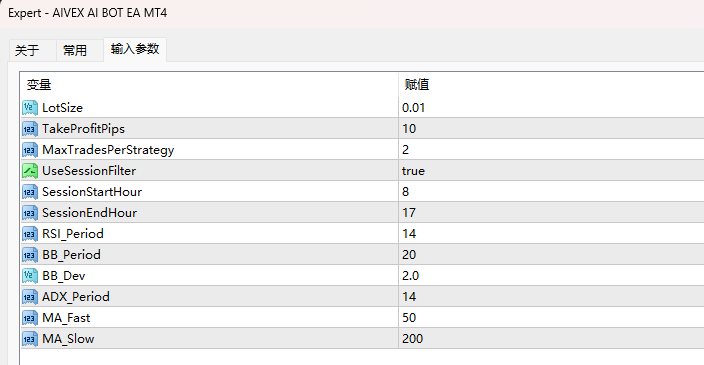
Task: Edit the TakeProfitPips value 10
Action: pyautogui.click(x=551, y=129)
